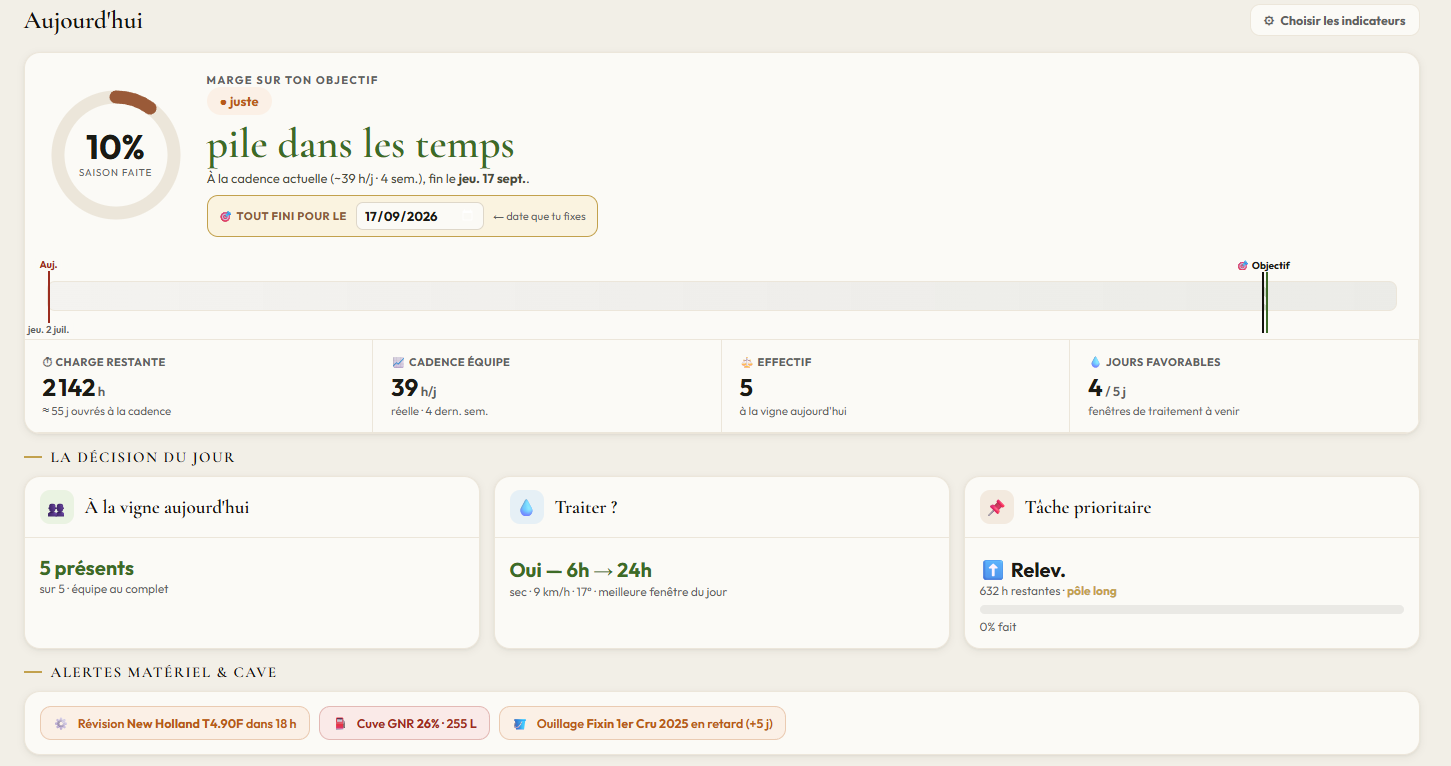Click the sur 5 · équipe au complet text
Image resolution: width=1451 pixels, height=766 pixels.
(x=104, y=589)
